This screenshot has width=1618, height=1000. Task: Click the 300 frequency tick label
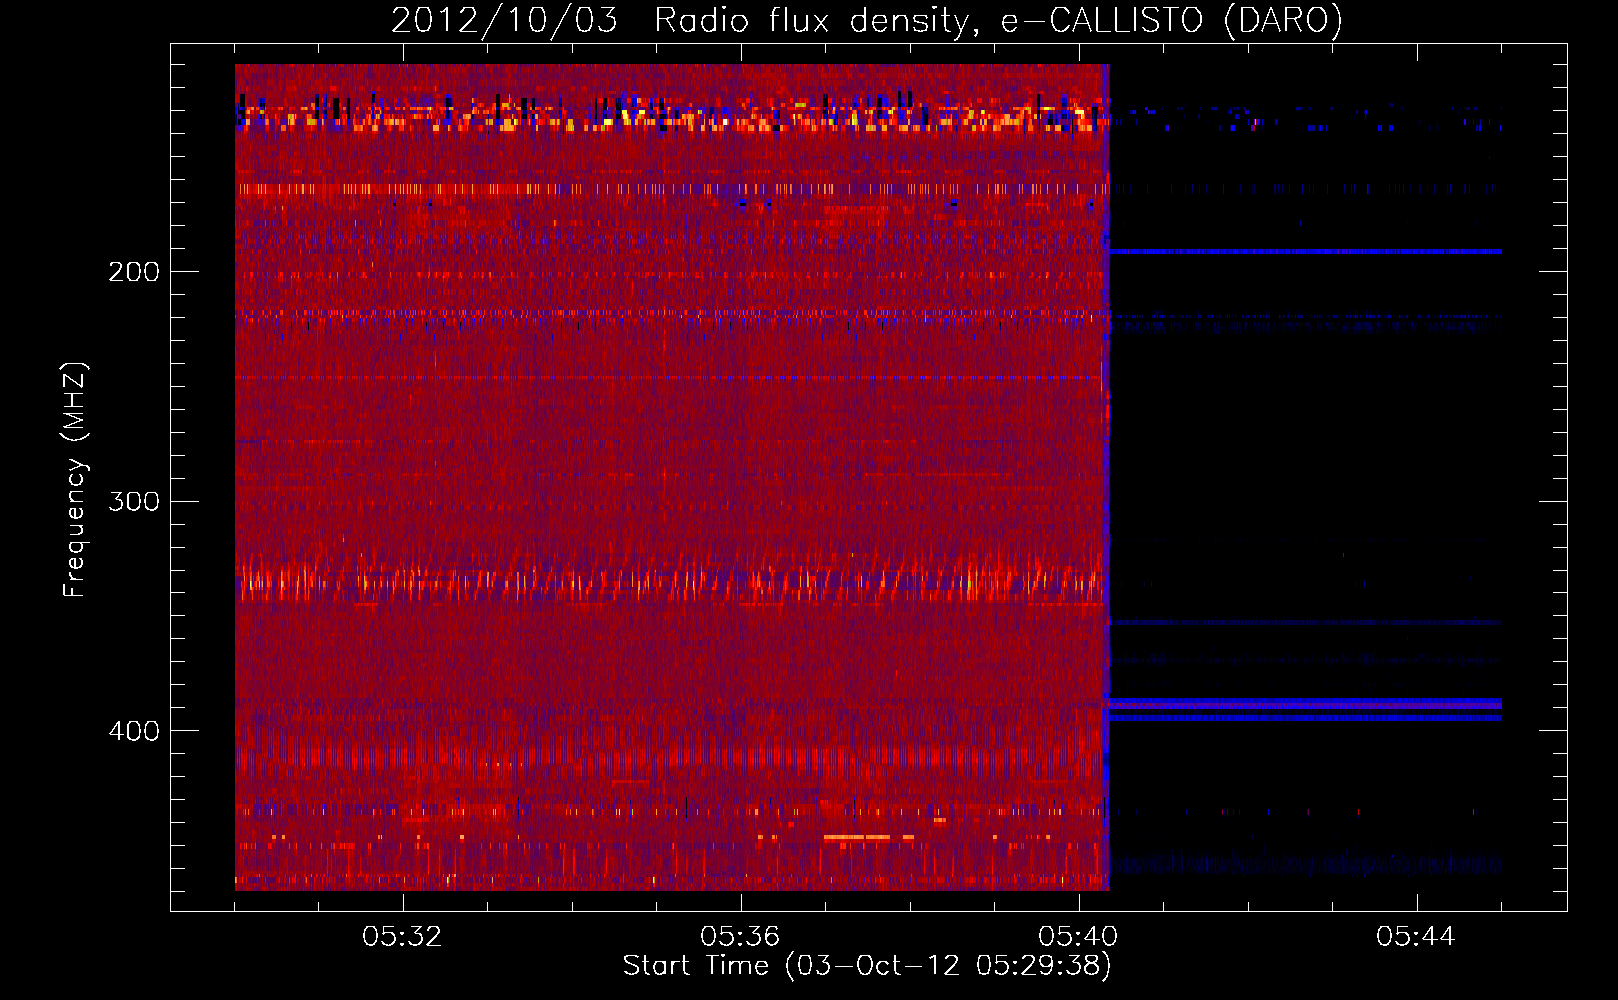pos(134,501)
